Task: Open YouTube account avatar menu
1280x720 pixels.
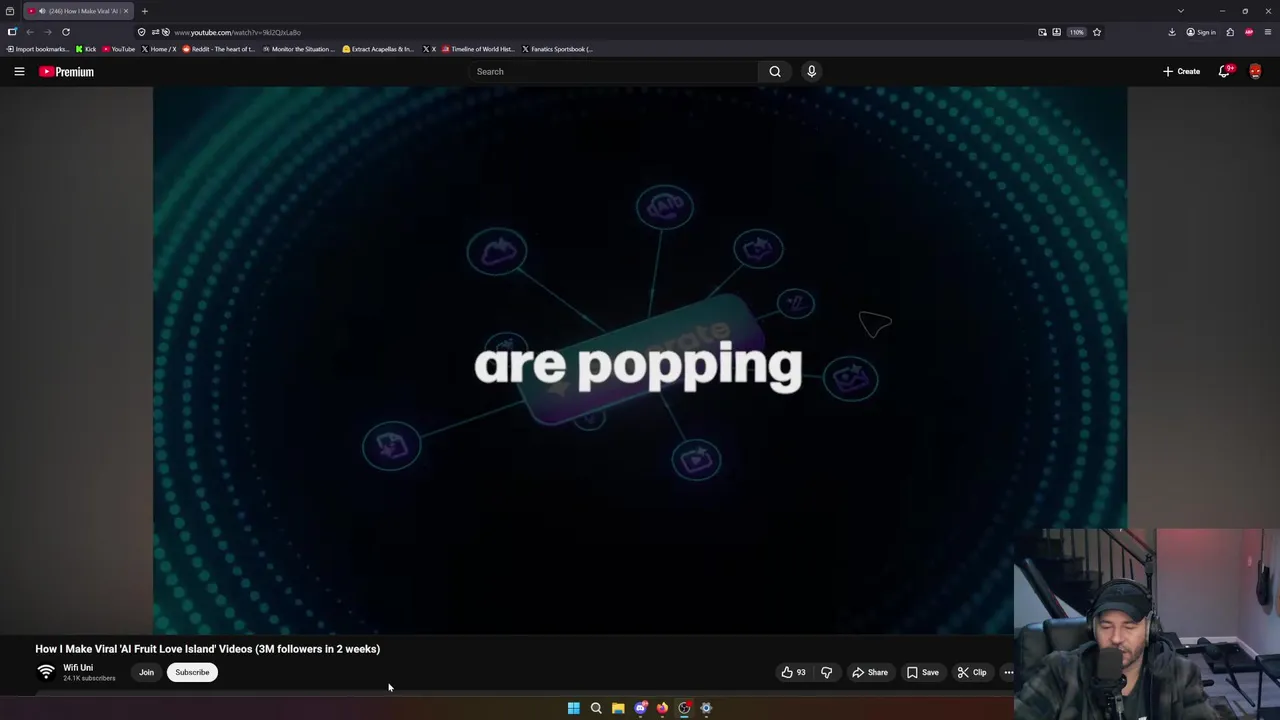Action: [x=1255, y=71]
